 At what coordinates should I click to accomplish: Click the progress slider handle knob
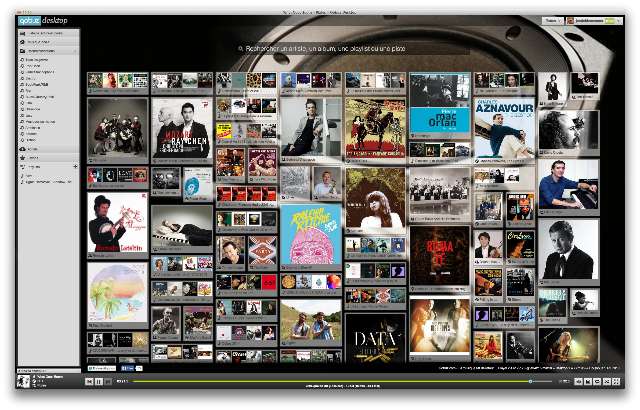point(530,381)
